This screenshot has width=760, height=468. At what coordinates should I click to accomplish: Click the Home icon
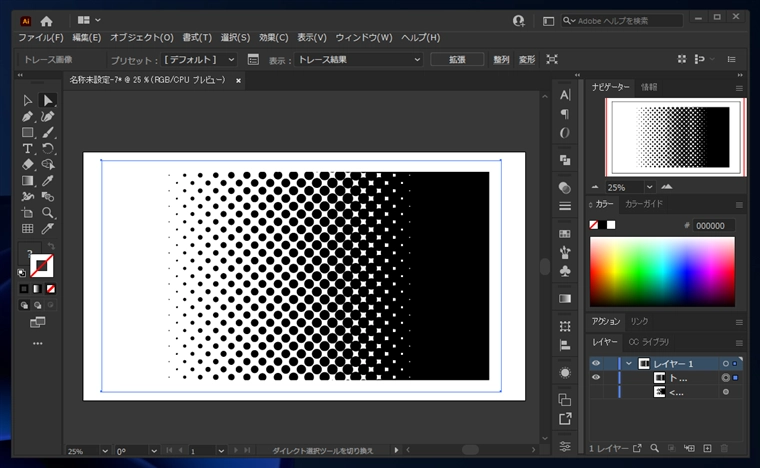(x=47, y=21)
